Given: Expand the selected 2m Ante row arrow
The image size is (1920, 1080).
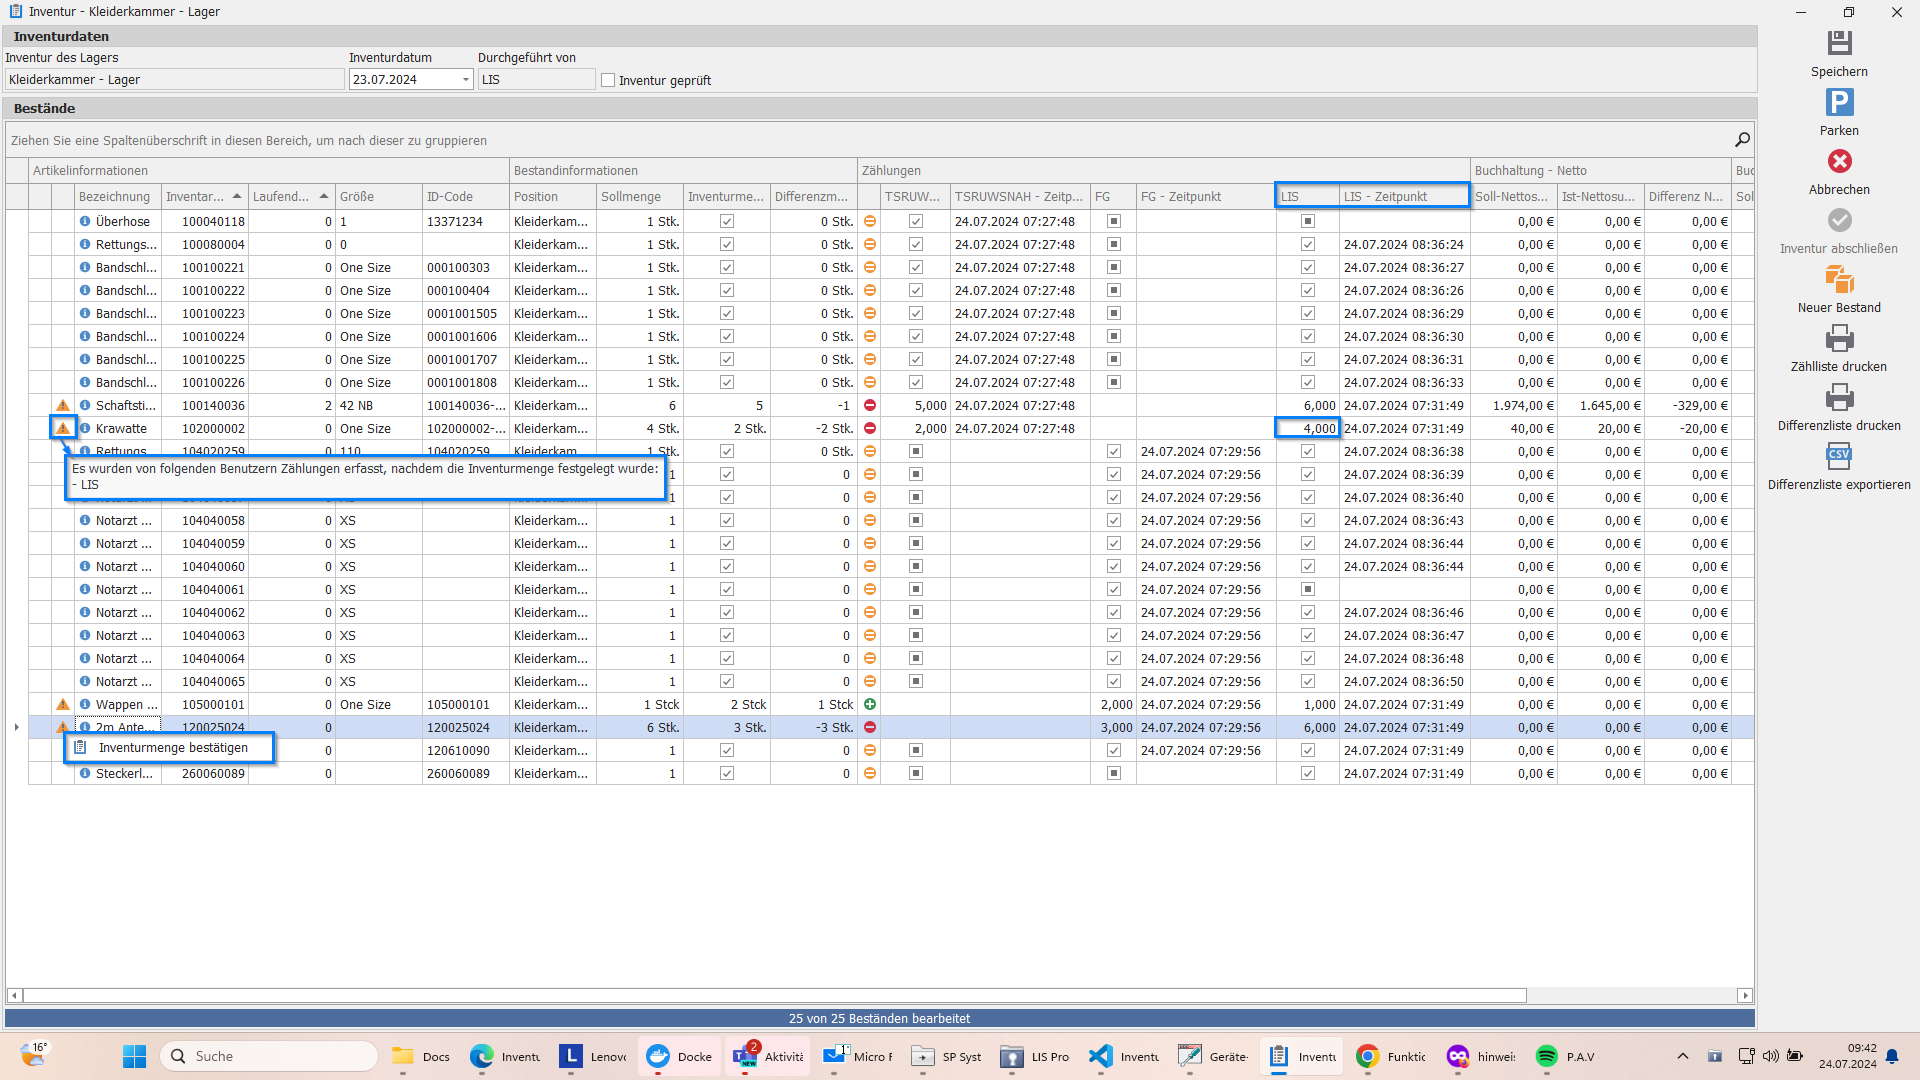Looking at the screenshot, I should (x=17, y=728).
